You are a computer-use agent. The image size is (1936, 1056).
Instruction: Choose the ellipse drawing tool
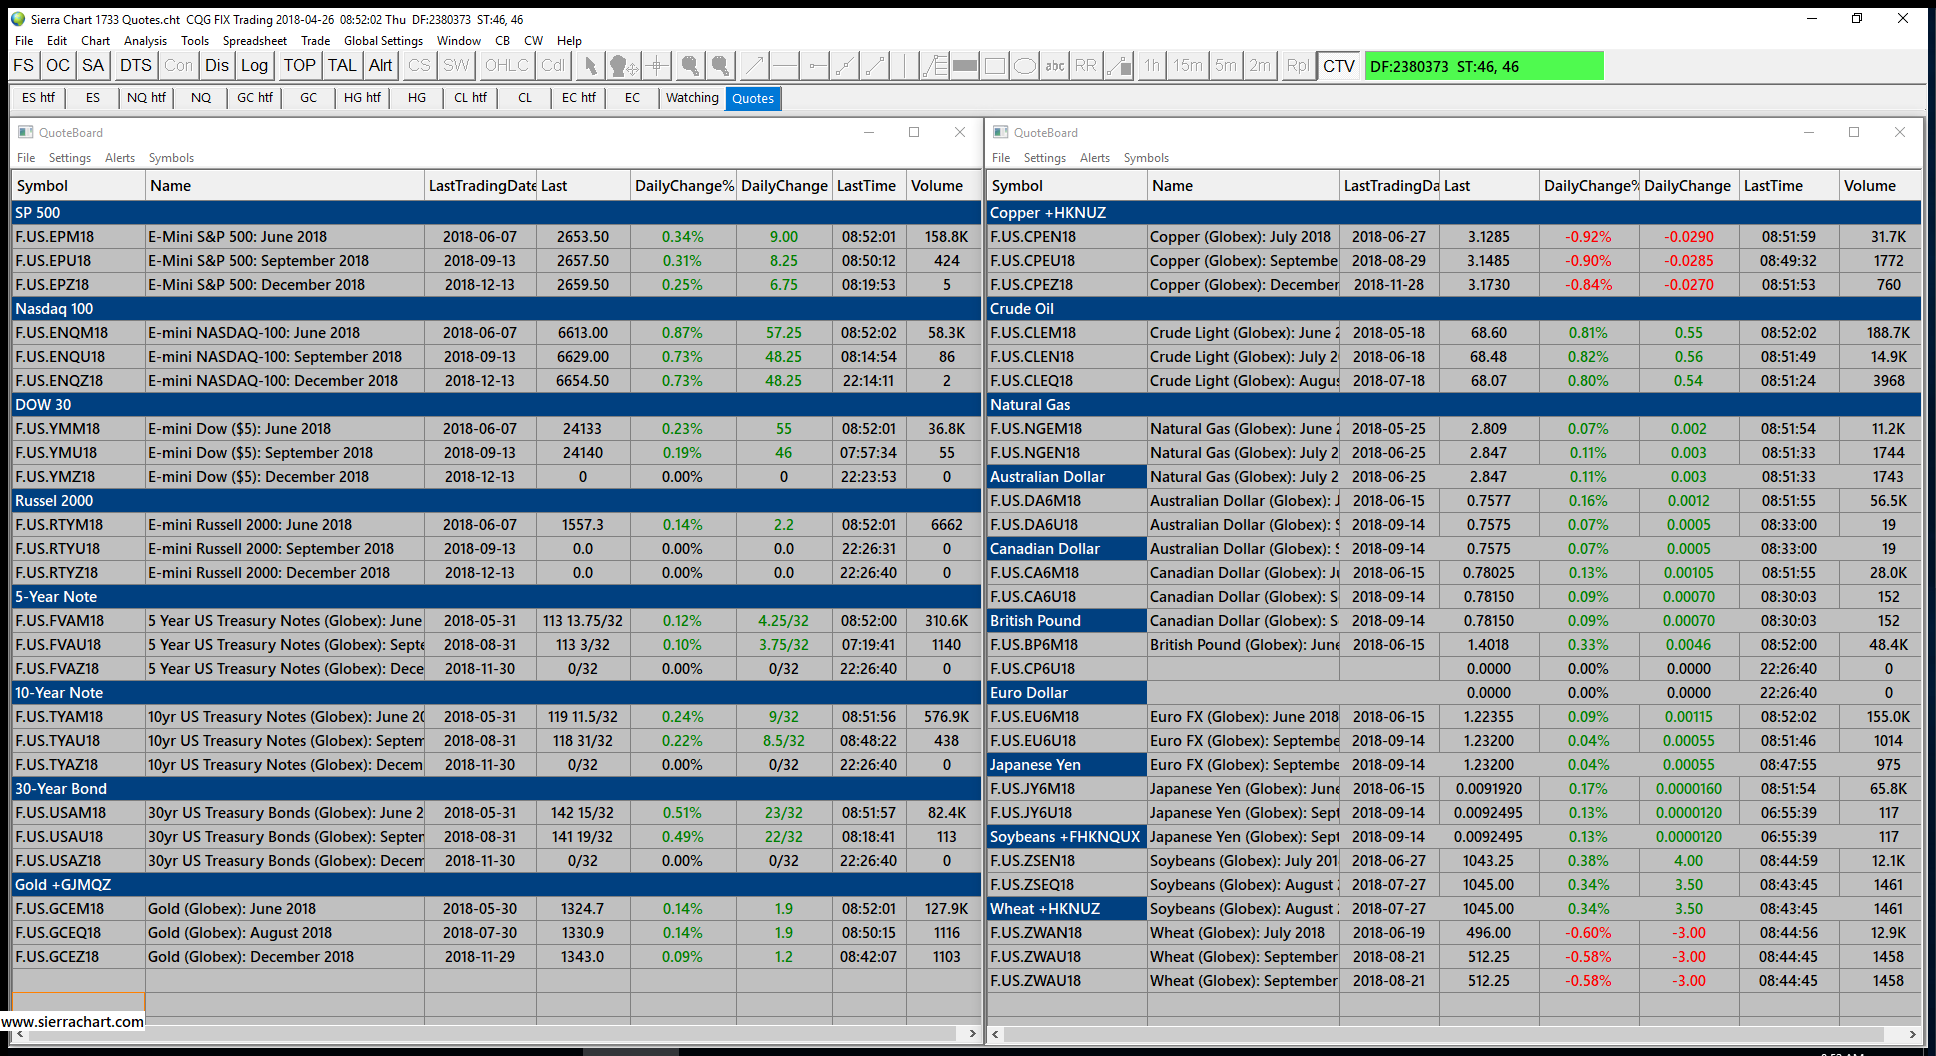[x=1025, y=66]
